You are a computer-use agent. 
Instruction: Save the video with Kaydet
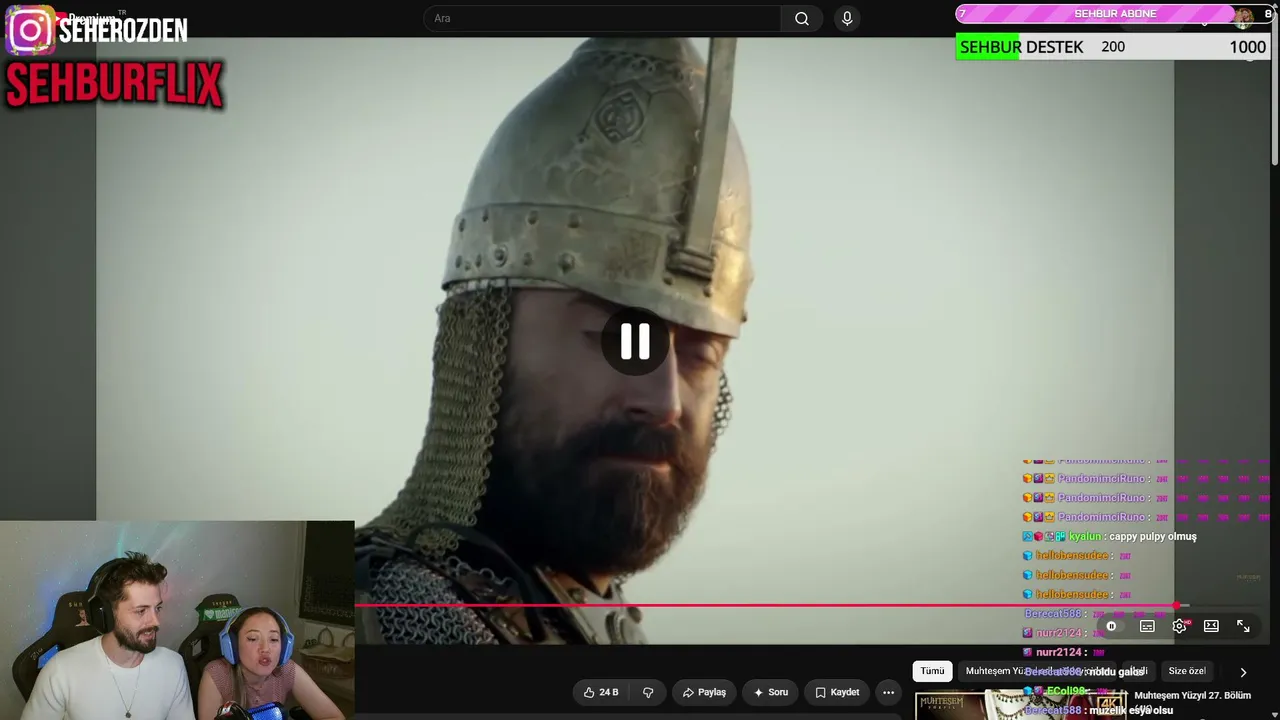tap(837, 692)
